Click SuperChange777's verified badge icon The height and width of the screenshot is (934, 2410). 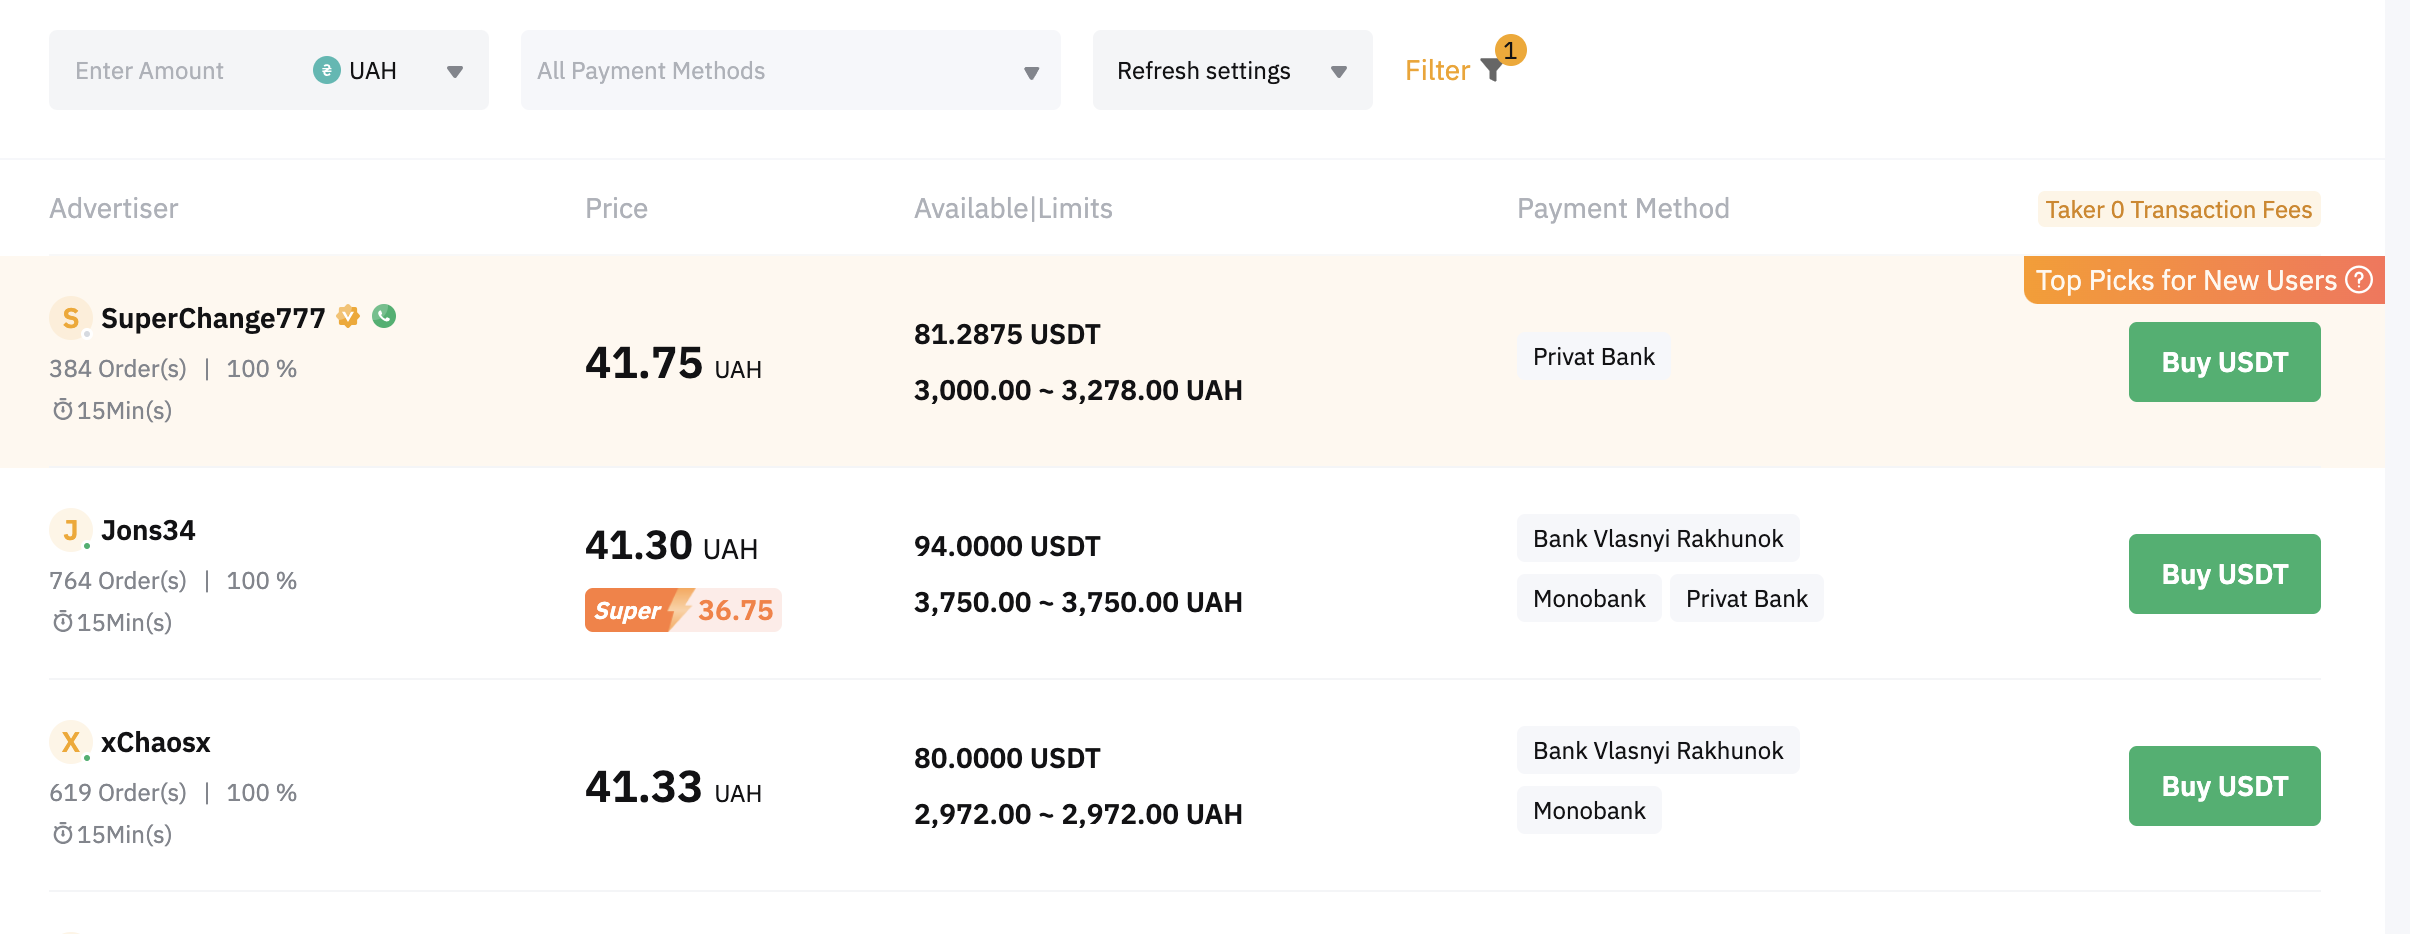coord(347,315)
